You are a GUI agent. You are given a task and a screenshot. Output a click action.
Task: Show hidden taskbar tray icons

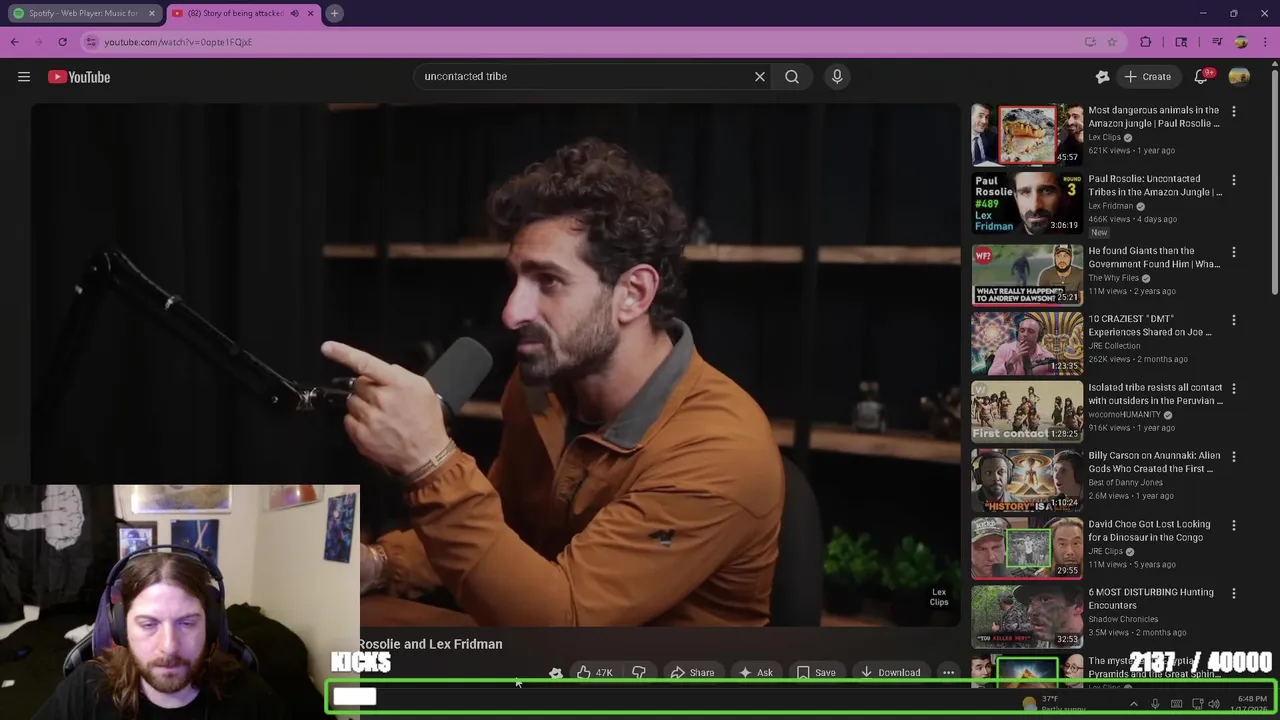1133,704
